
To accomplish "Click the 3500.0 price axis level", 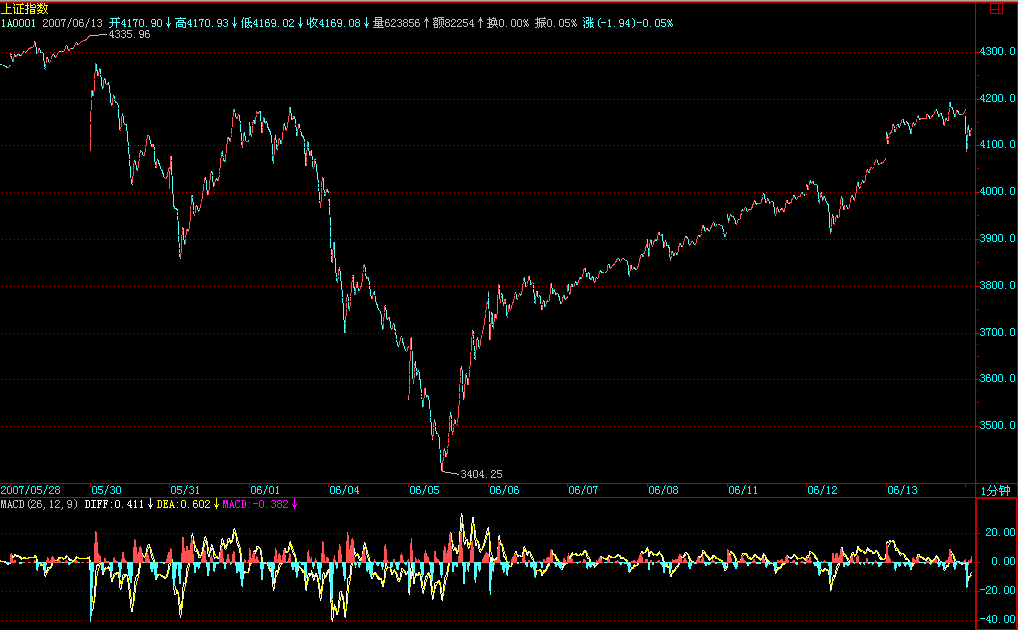I will coord(996,426).
